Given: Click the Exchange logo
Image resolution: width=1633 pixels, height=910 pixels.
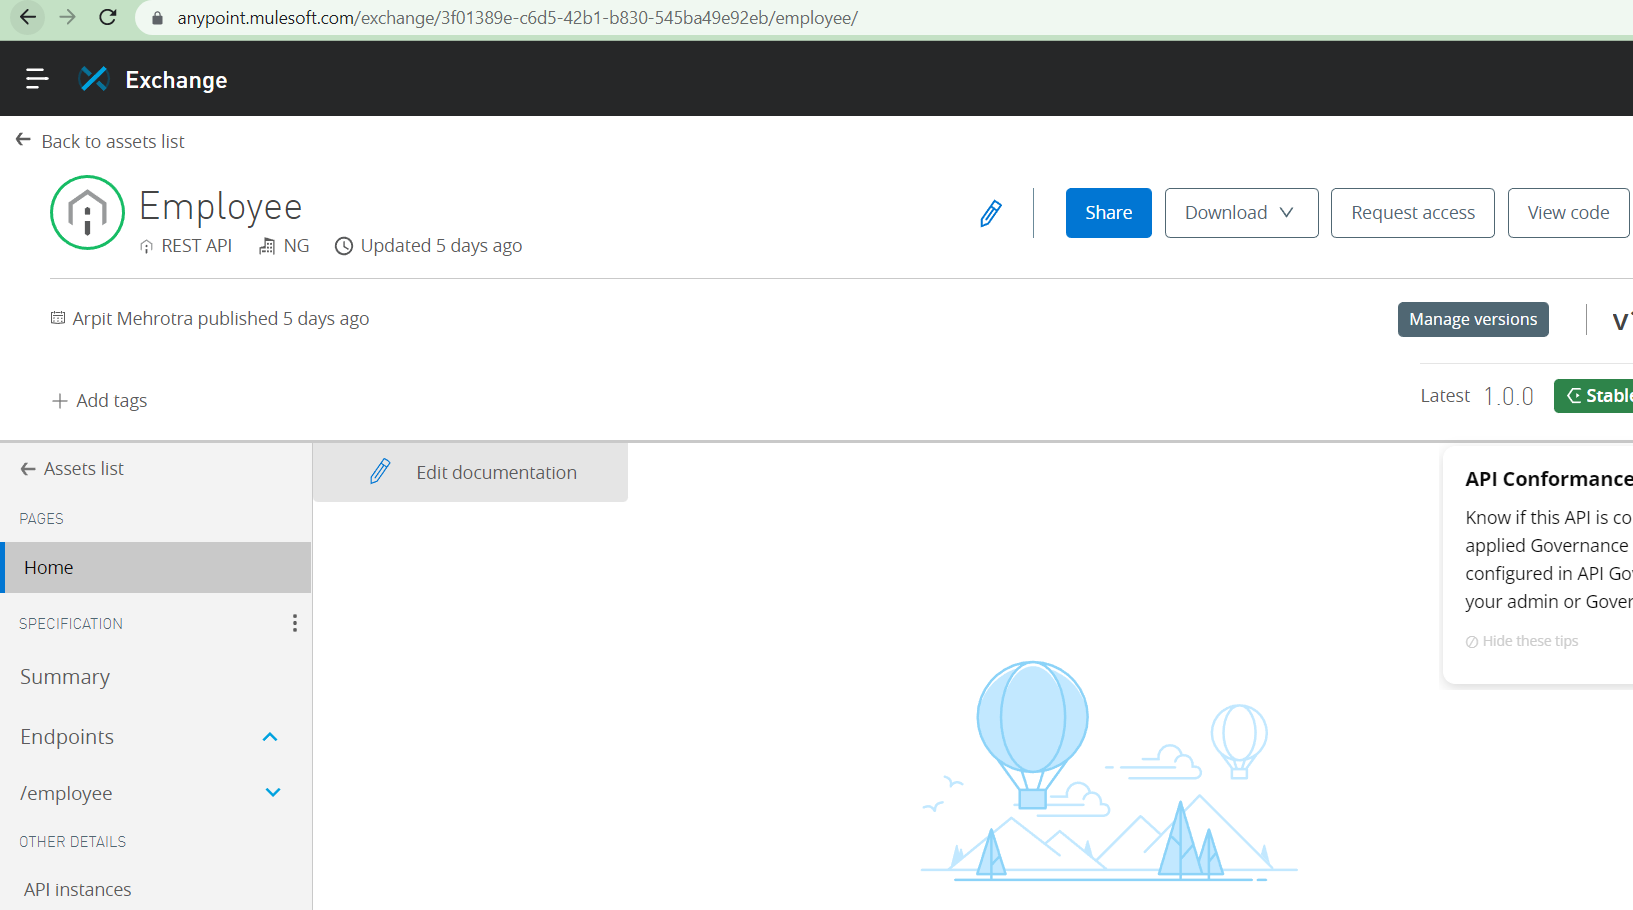Looking at the screenshot, I should (x=93, y=78).
